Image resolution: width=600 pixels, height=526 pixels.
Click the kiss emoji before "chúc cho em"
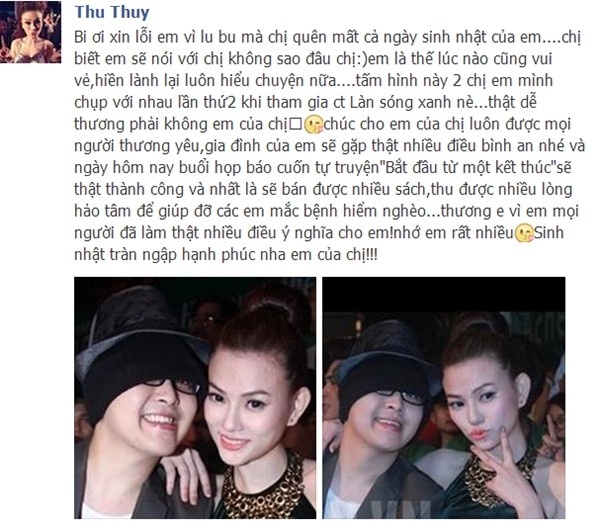tap(313, 124)
